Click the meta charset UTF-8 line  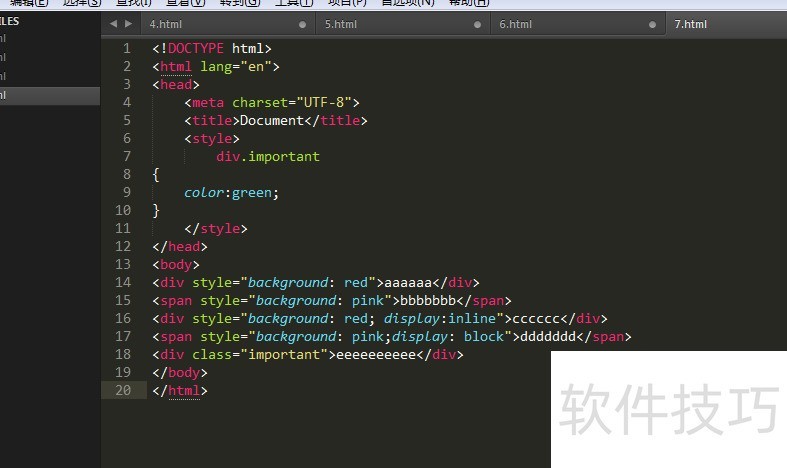pos(272,102)
